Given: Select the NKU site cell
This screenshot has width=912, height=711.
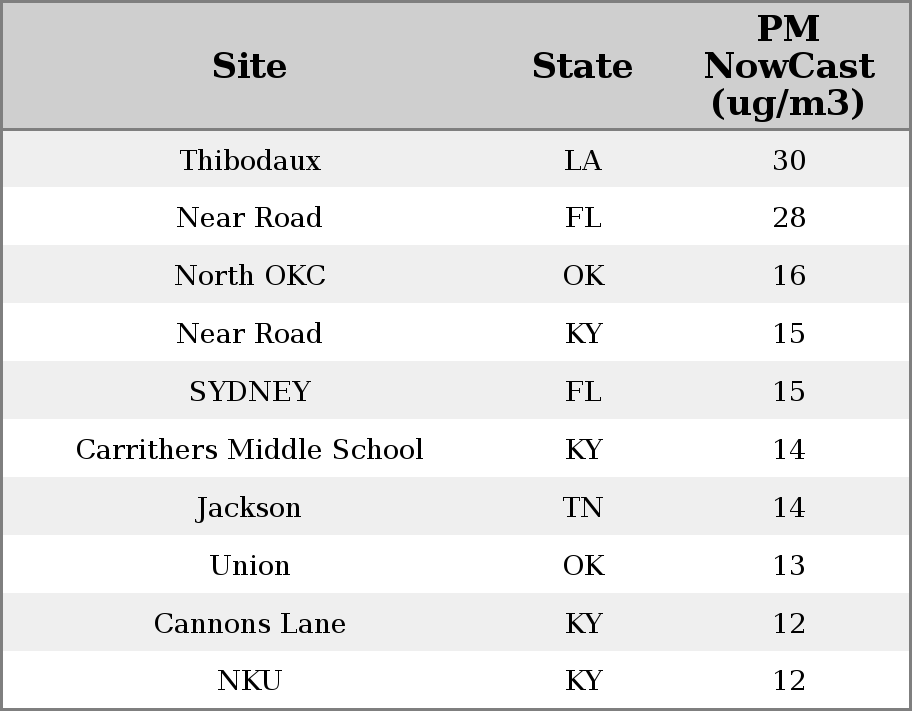Looking at the screenshot, I should (250, 681).
